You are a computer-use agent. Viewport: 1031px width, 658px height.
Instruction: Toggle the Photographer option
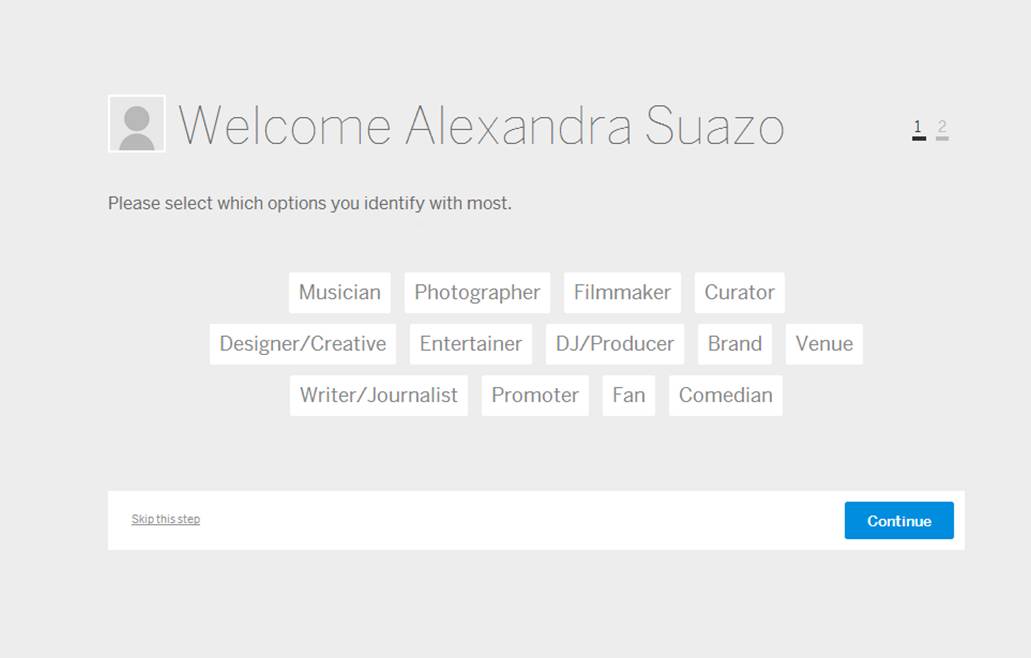477,293
